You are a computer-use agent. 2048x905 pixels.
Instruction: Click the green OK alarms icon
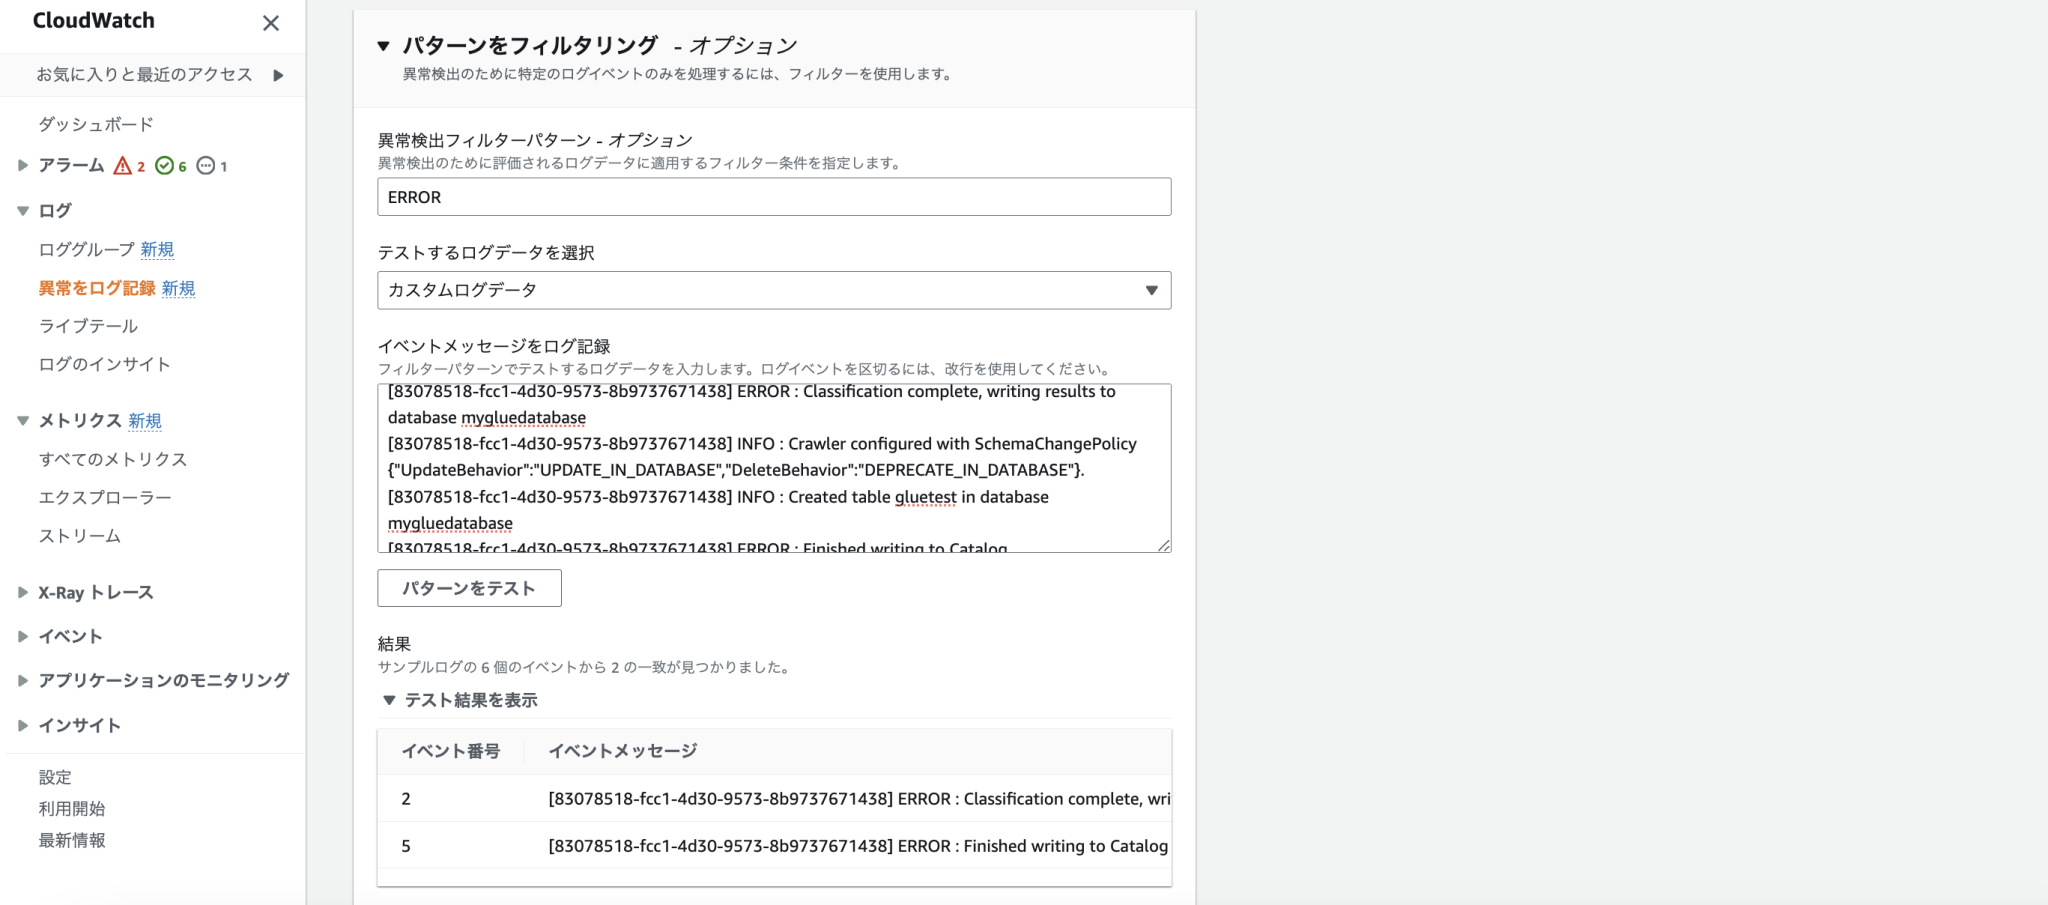pos(165,165)
